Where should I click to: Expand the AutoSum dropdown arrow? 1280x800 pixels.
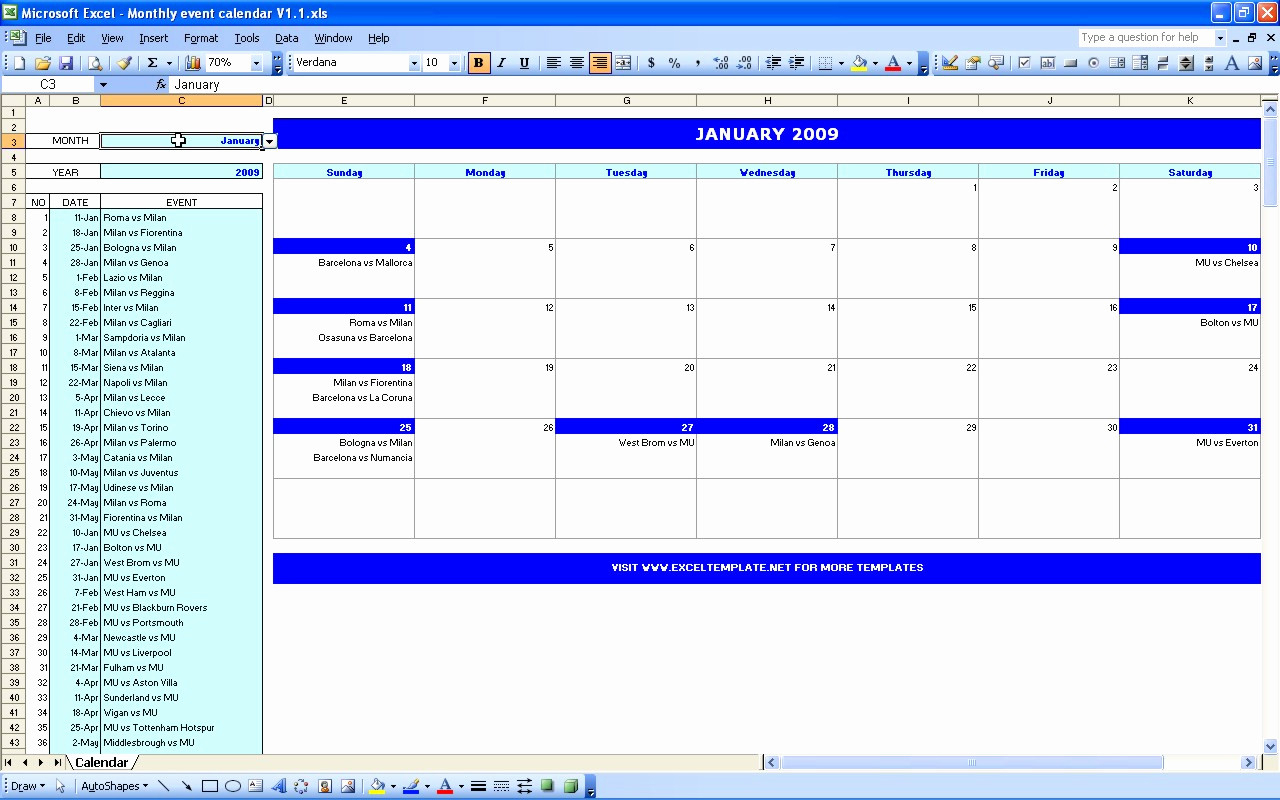point(169,63)
